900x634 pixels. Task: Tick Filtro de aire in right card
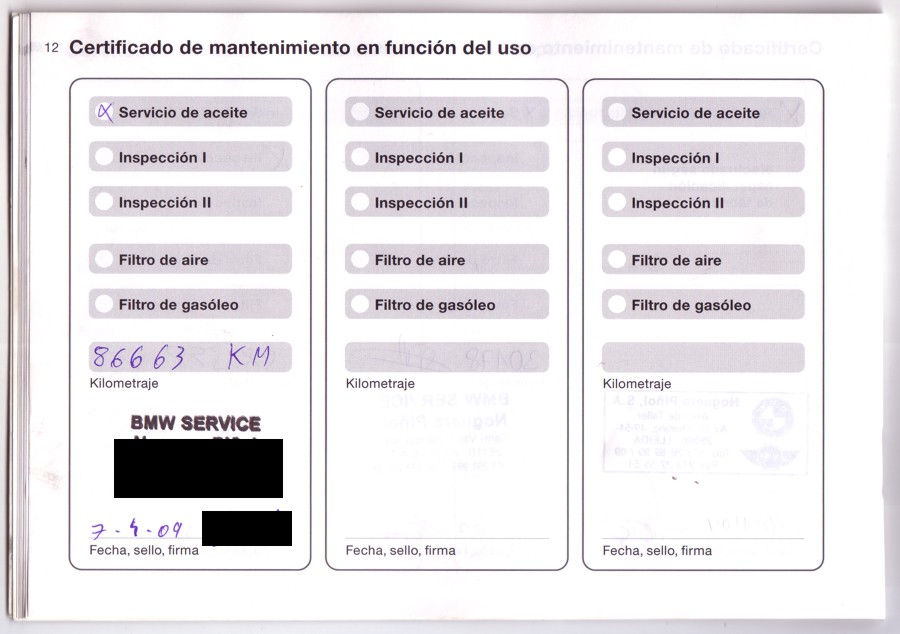[x=617, y=260]
